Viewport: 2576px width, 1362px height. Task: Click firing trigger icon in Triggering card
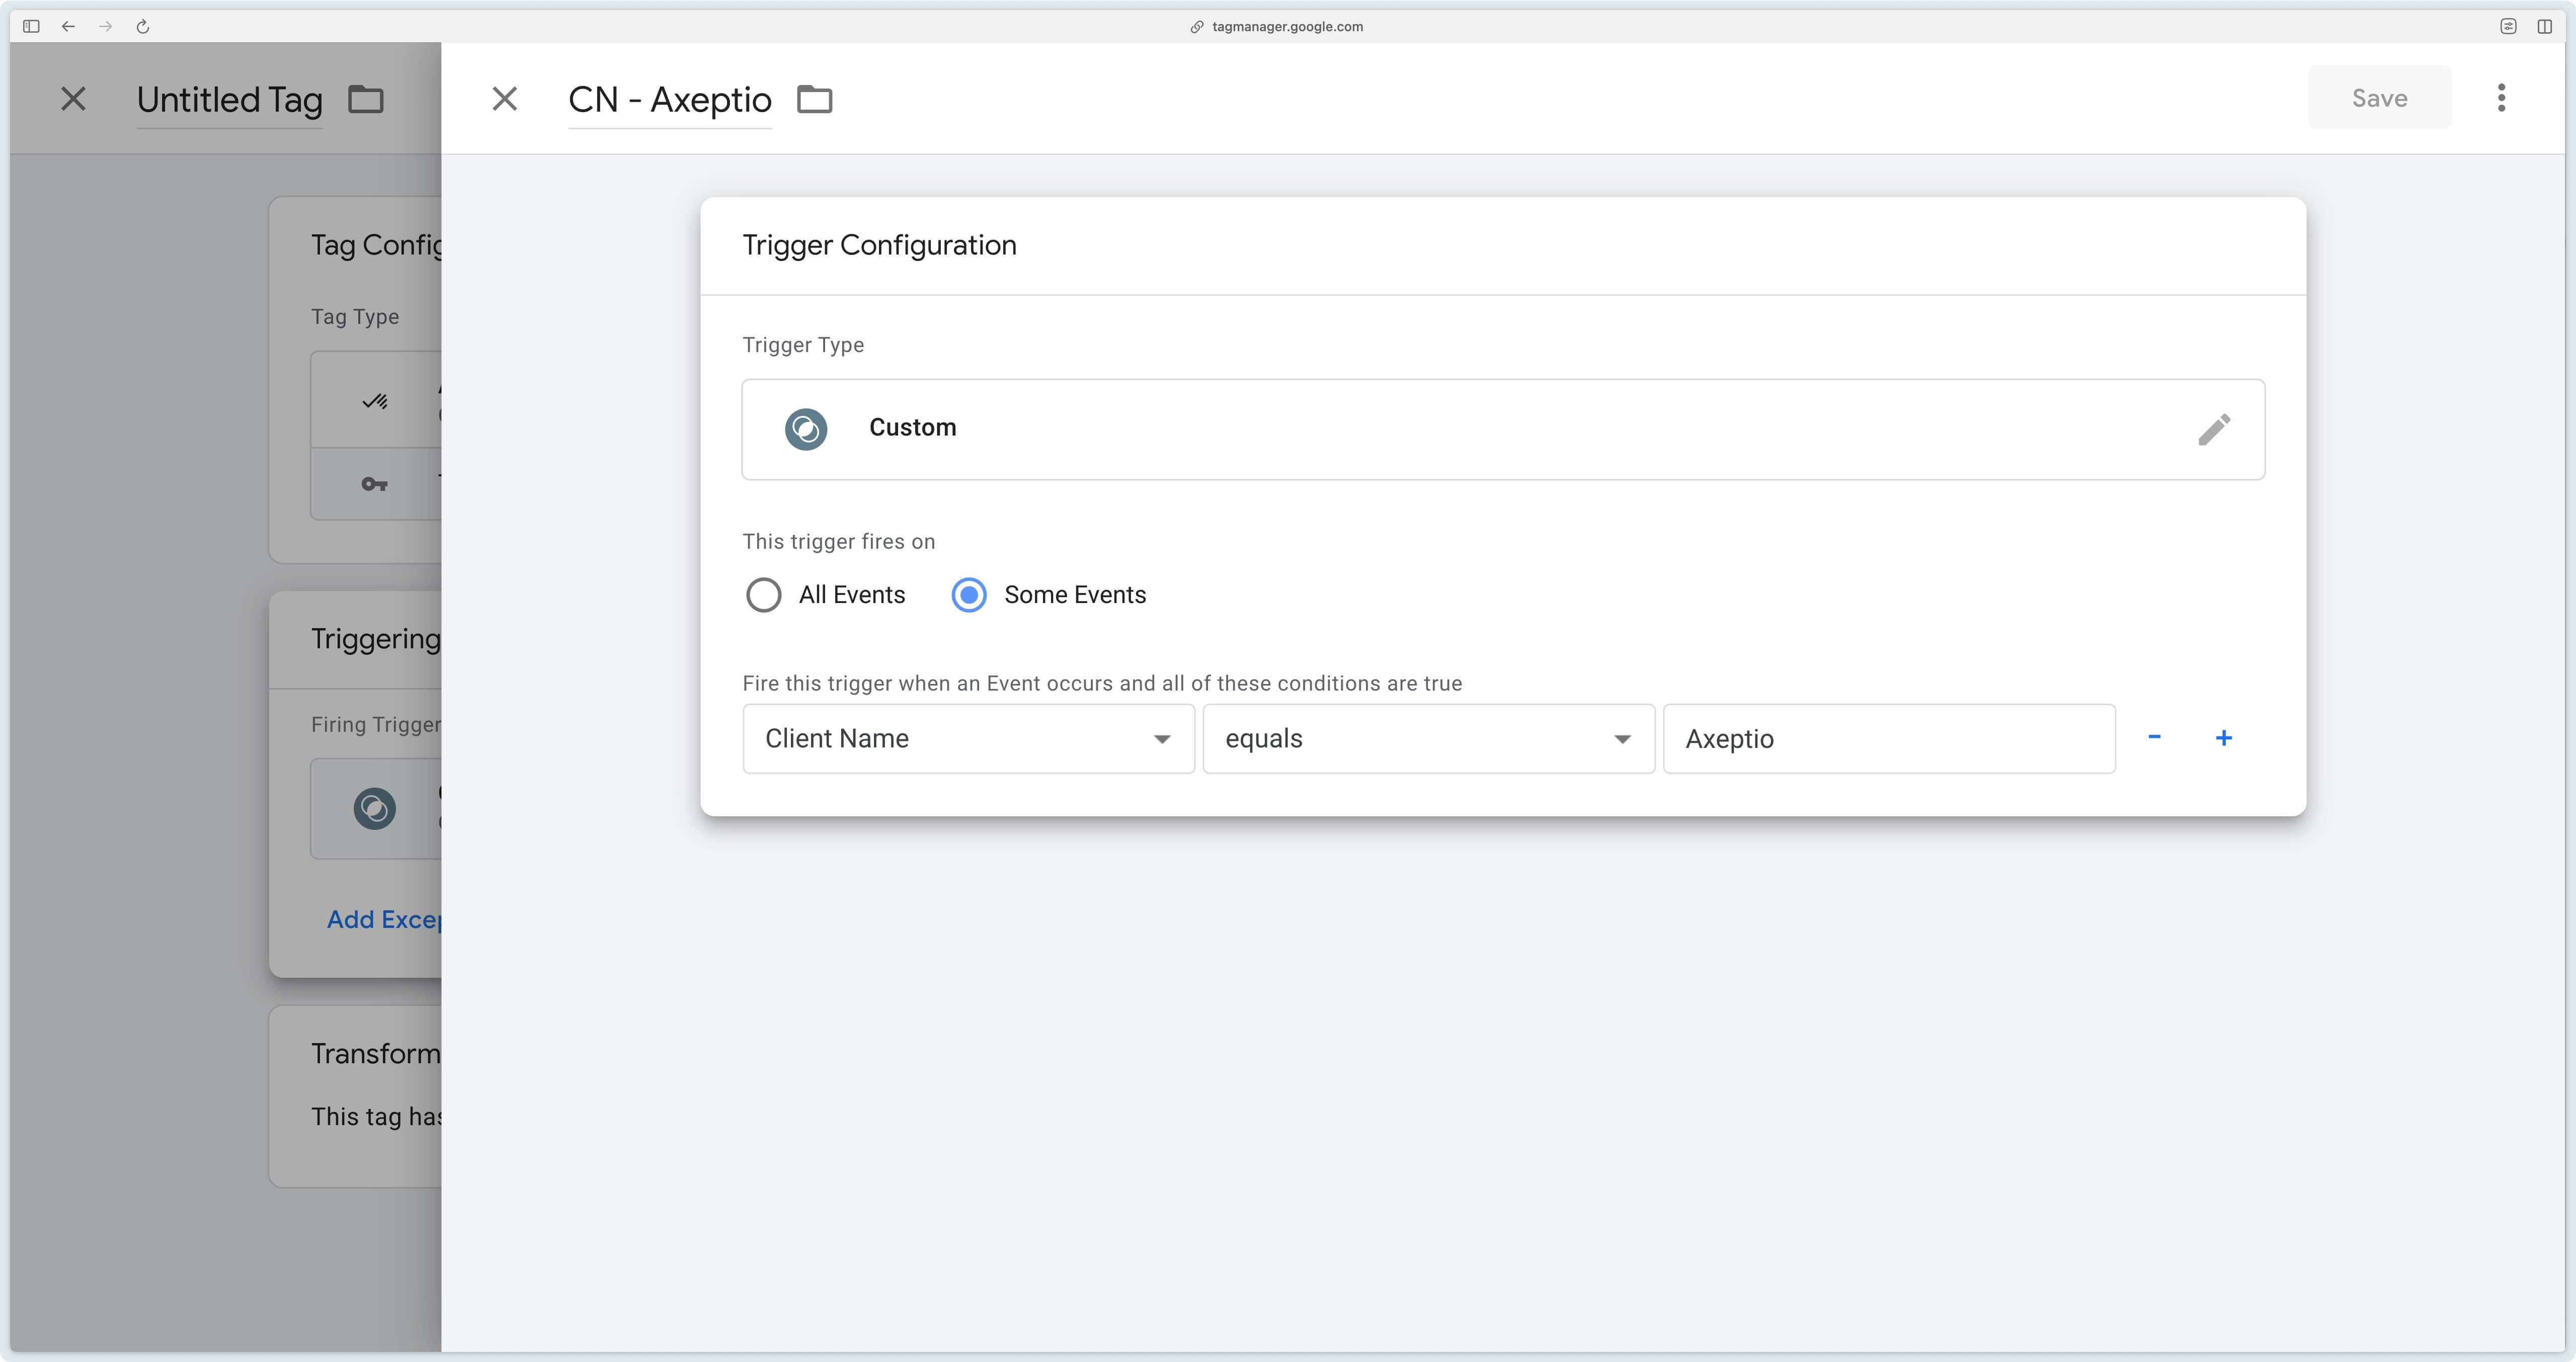coord(374,808)
